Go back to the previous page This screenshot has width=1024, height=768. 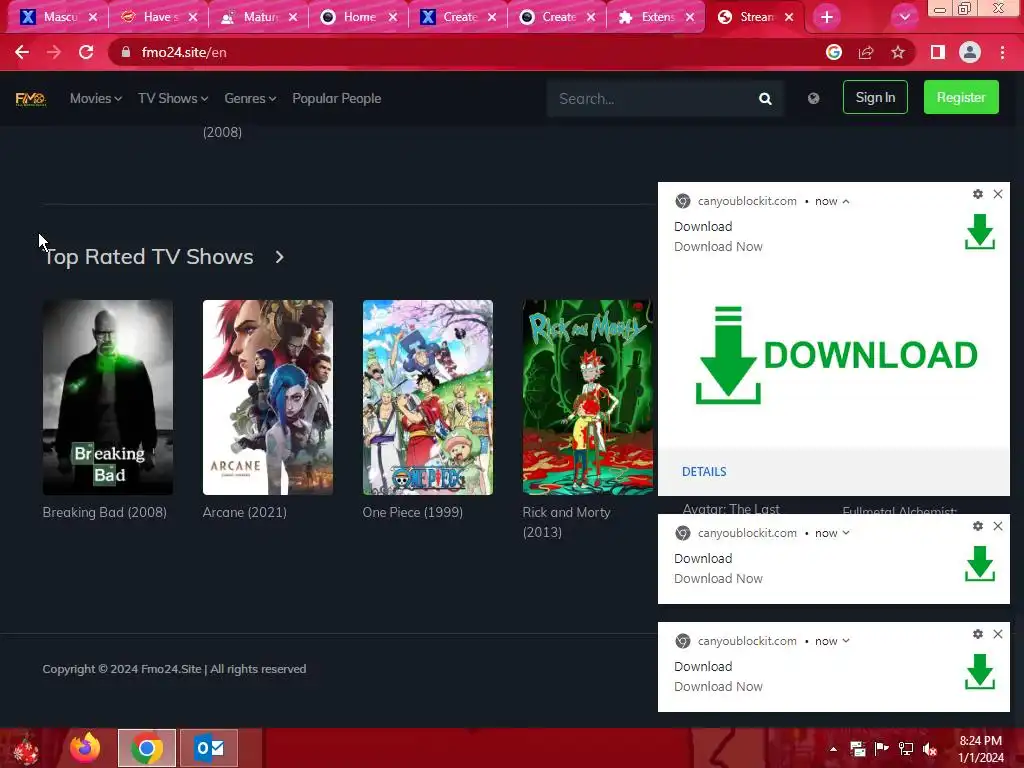click(x=22, y=52)
